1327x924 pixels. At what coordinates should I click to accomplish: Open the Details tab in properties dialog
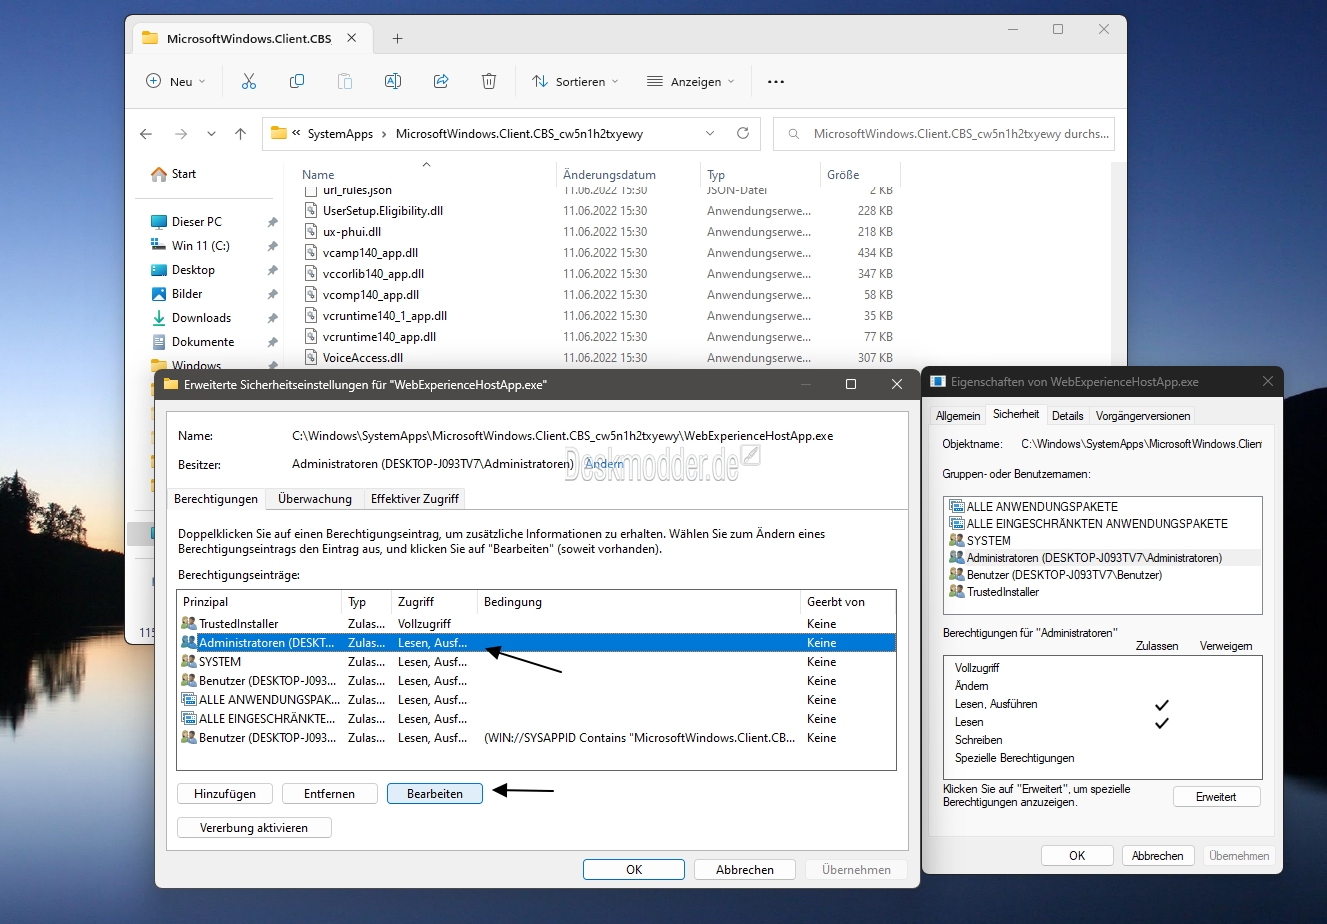coord(1067,416)
